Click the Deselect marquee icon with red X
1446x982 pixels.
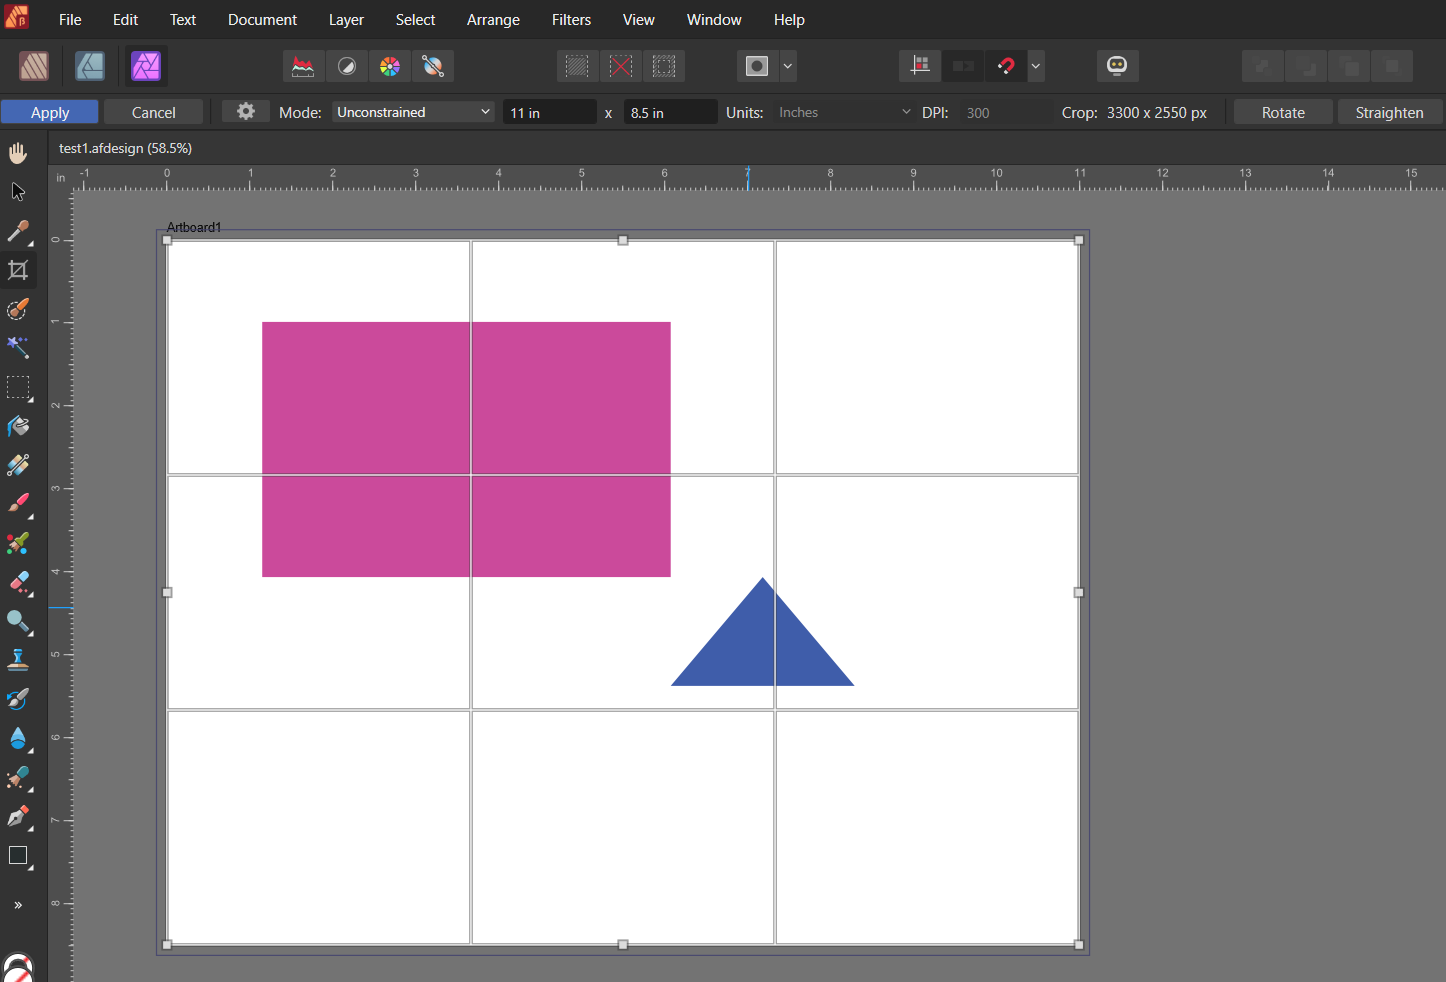coord(621,66)
